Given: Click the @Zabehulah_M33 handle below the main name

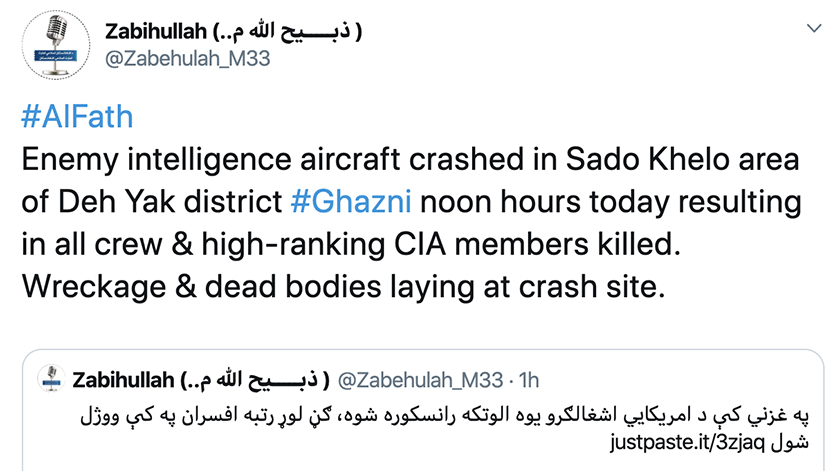Looking at the screenshot, I should (187, 59).
